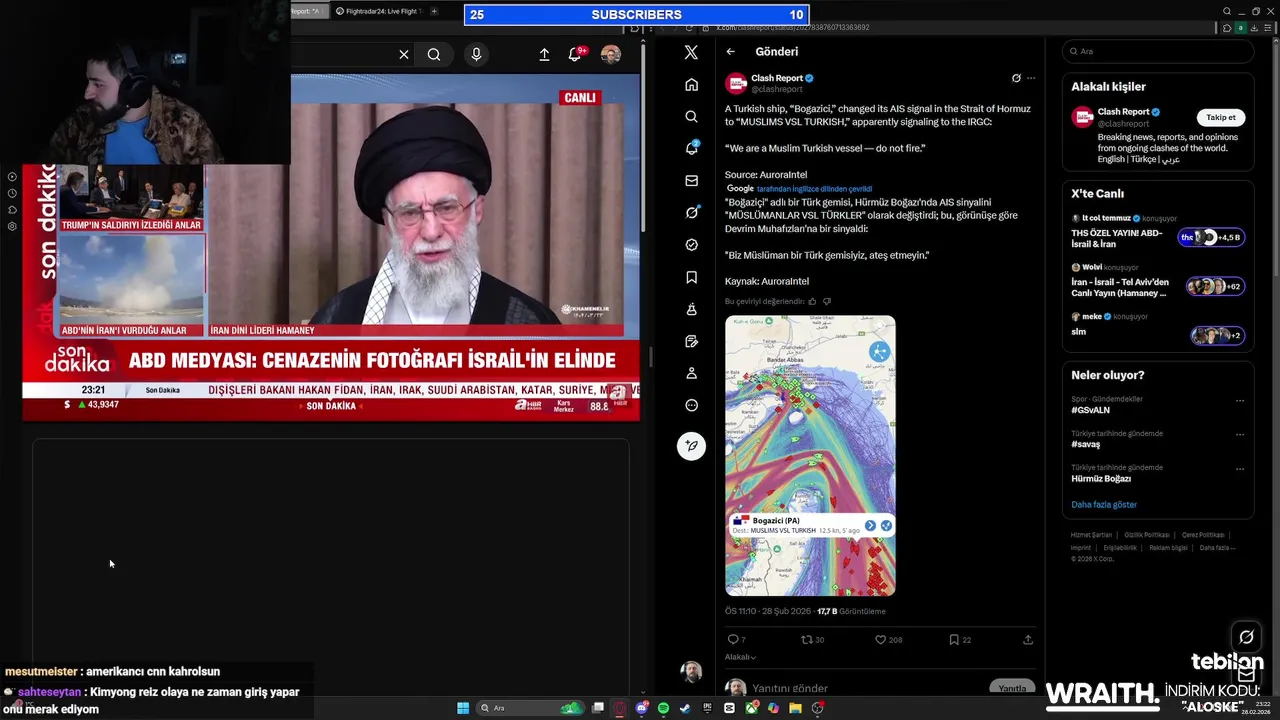Open options dots for #savaş trend

click(x=1240, y=435)
